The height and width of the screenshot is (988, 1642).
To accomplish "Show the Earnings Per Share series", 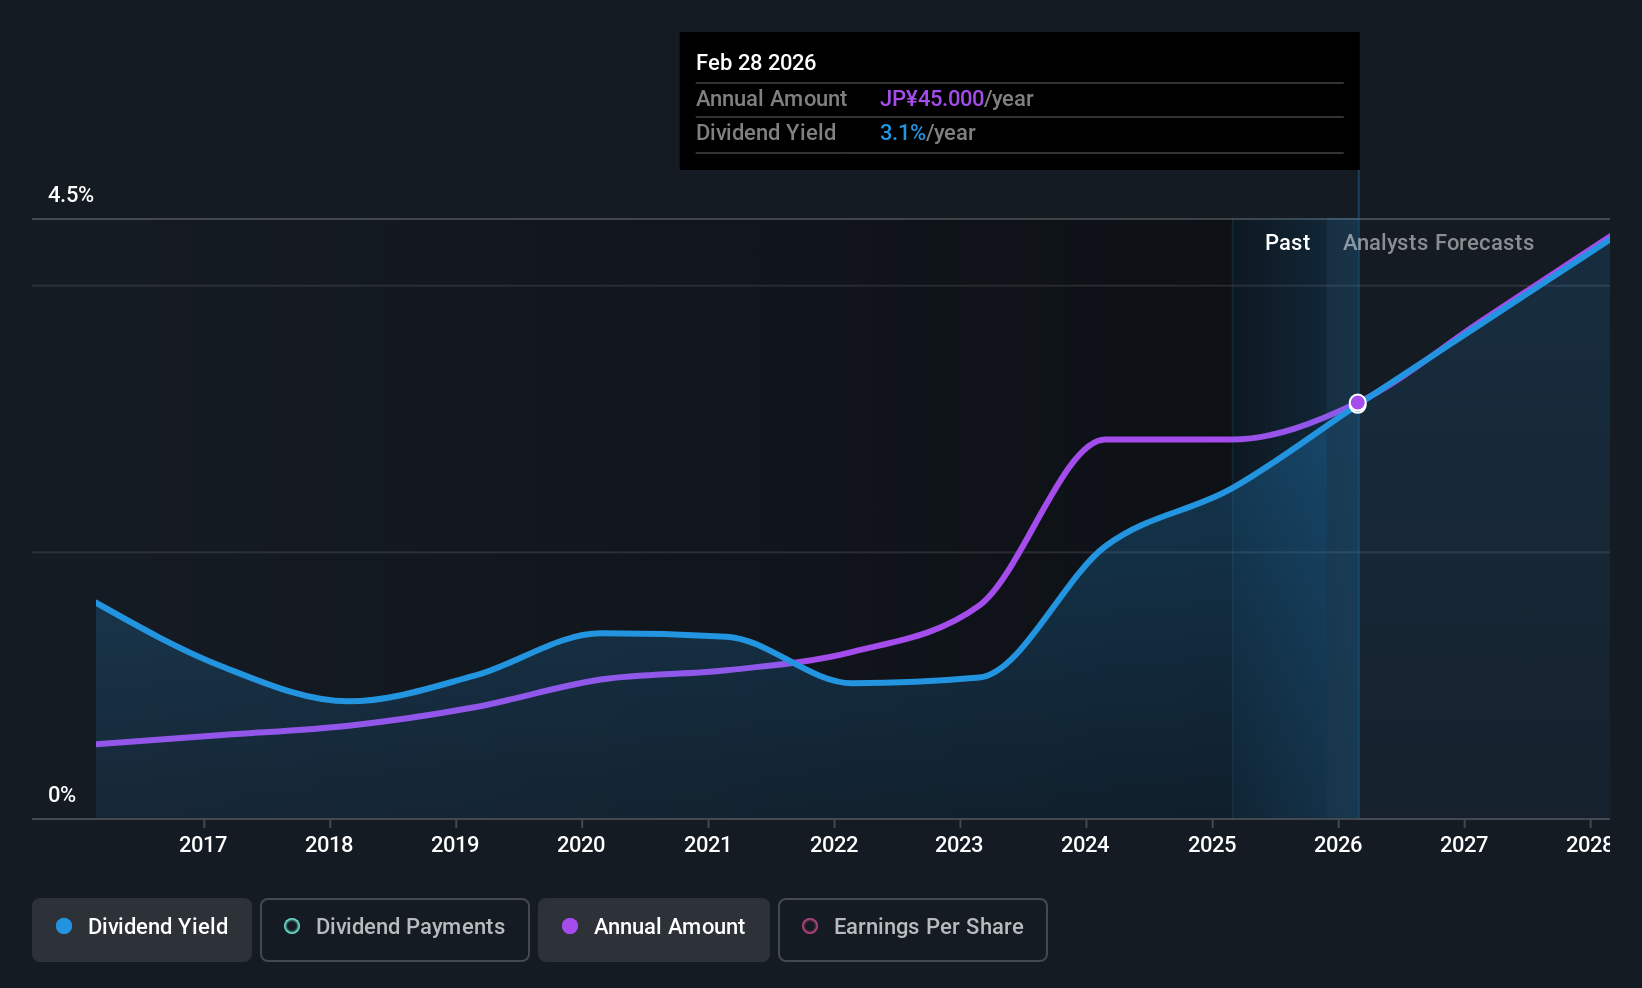I will (912, 927).
